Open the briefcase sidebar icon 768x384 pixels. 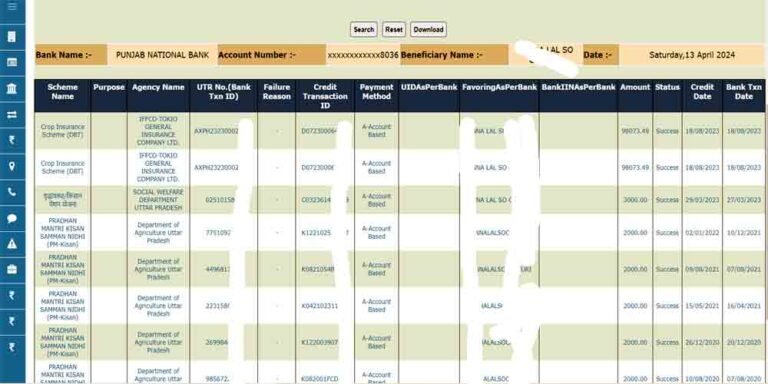point(12,269)
